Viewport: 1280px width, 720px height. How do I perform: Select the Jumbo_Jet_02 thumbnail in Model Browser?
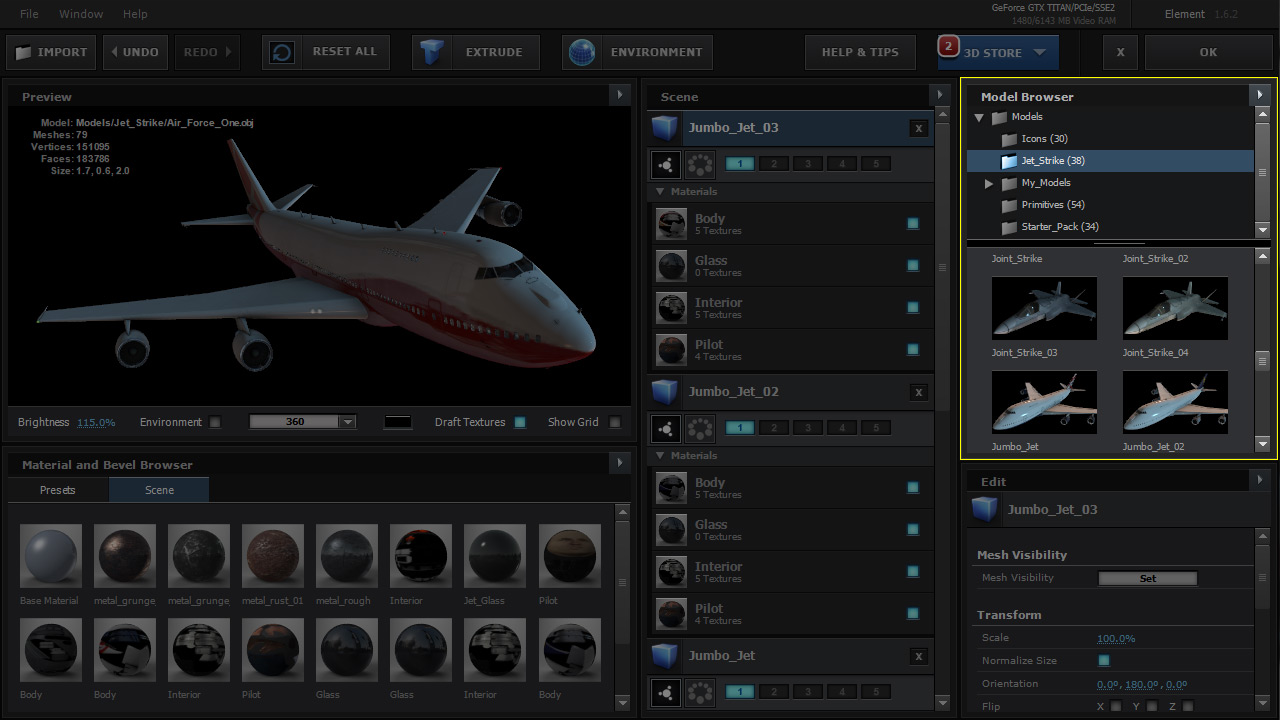point(1175,402)
